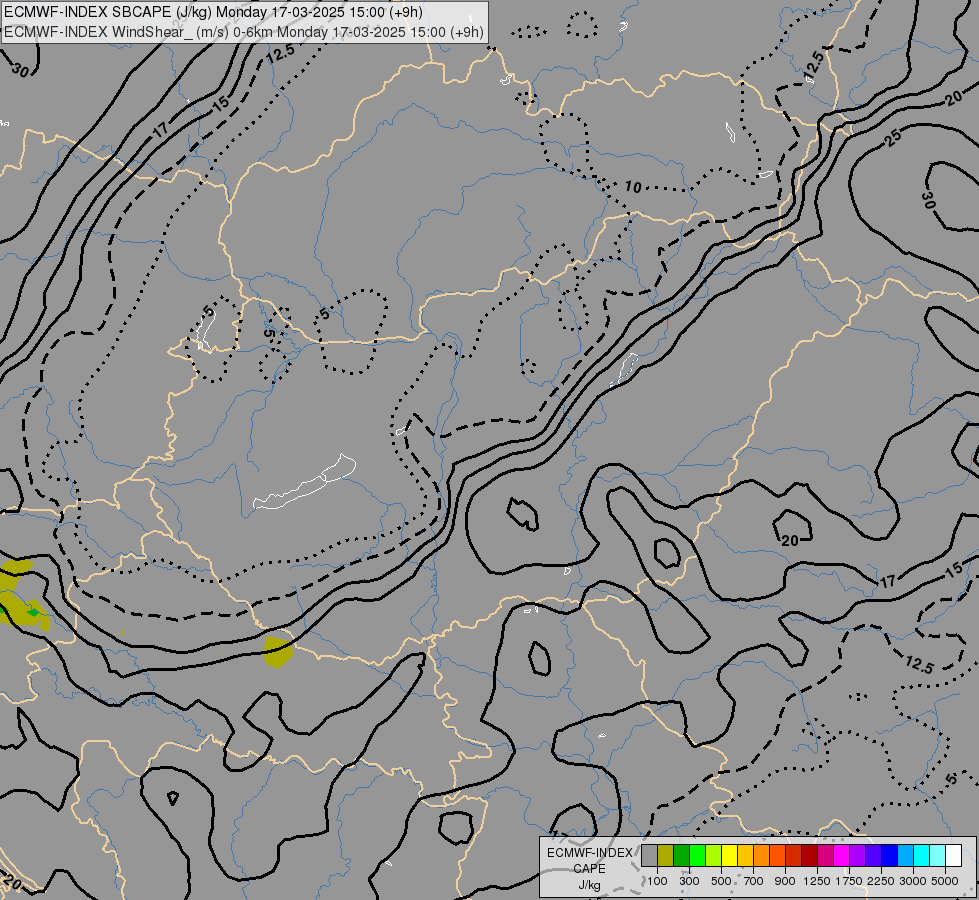Click the magenta legend swatch

(x=842, y=856)
